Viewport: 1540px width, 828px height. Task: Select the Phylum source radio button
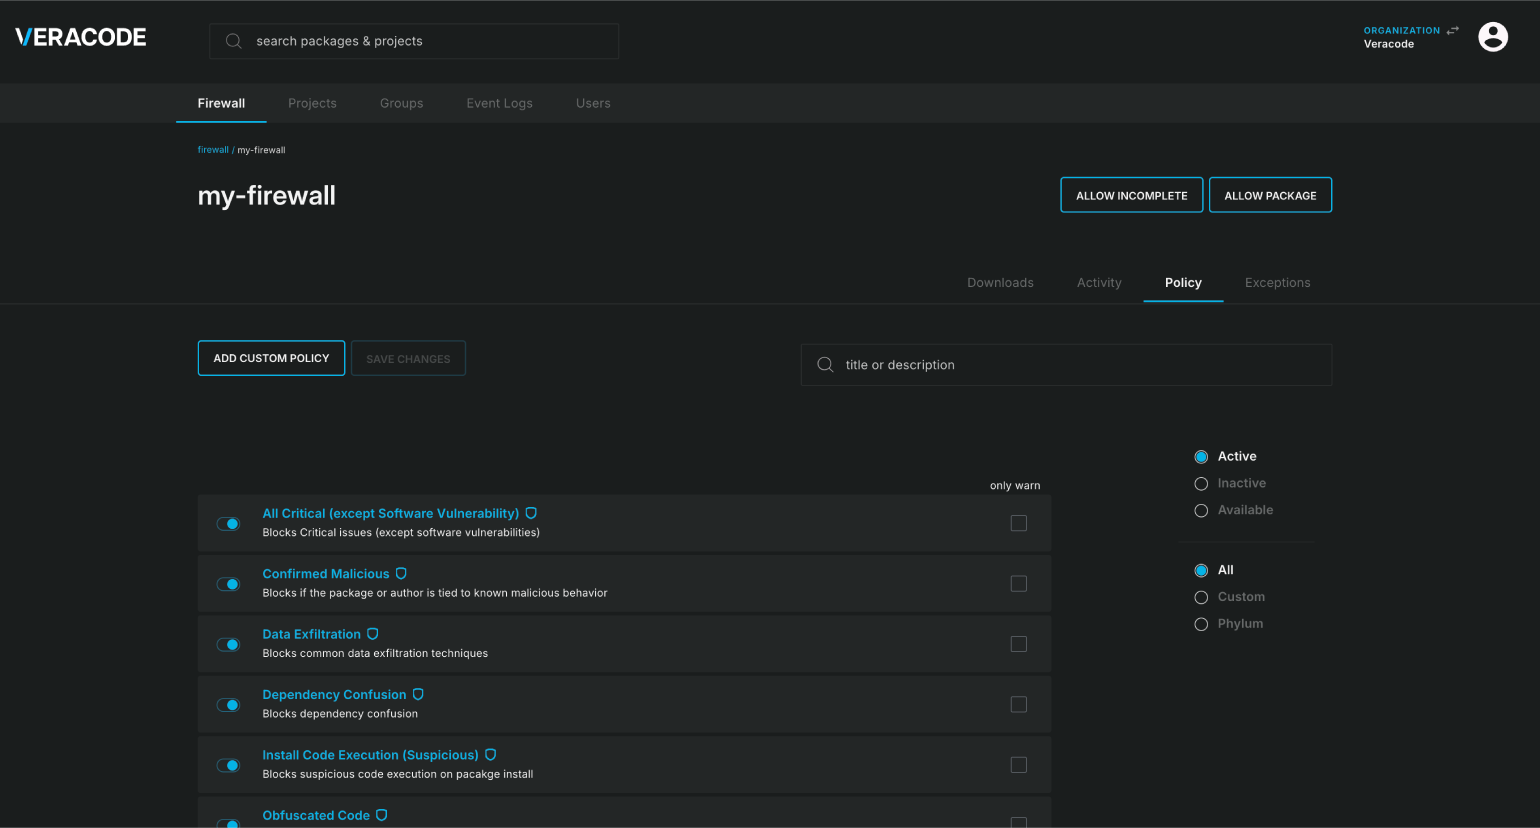click(1201, 625)
